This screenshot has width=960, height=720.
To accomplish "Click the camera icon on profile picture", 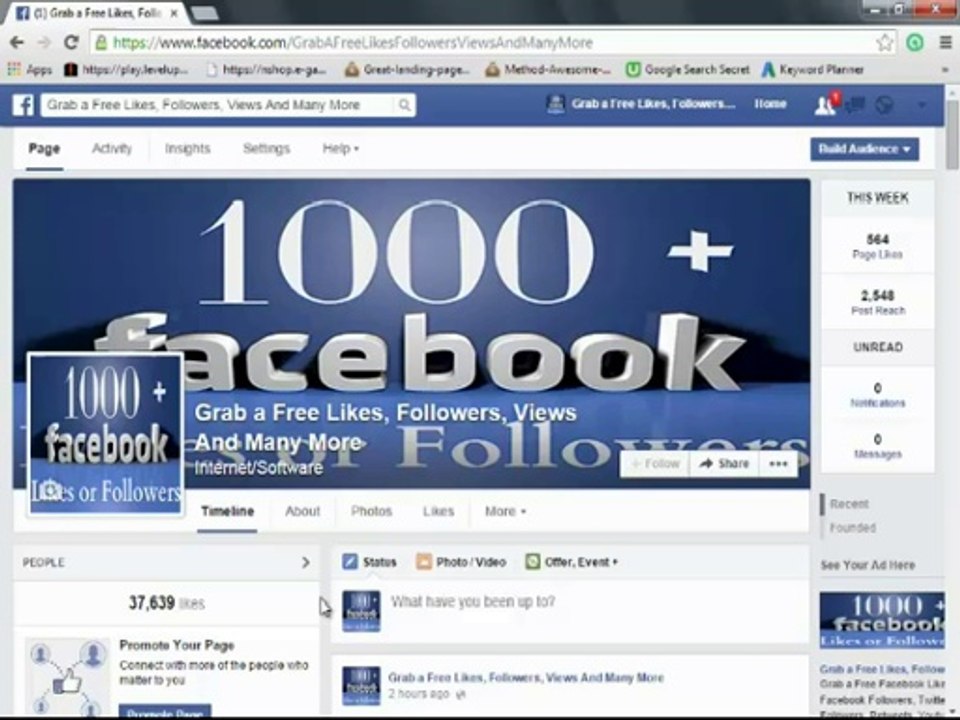I will click(51, 490).
